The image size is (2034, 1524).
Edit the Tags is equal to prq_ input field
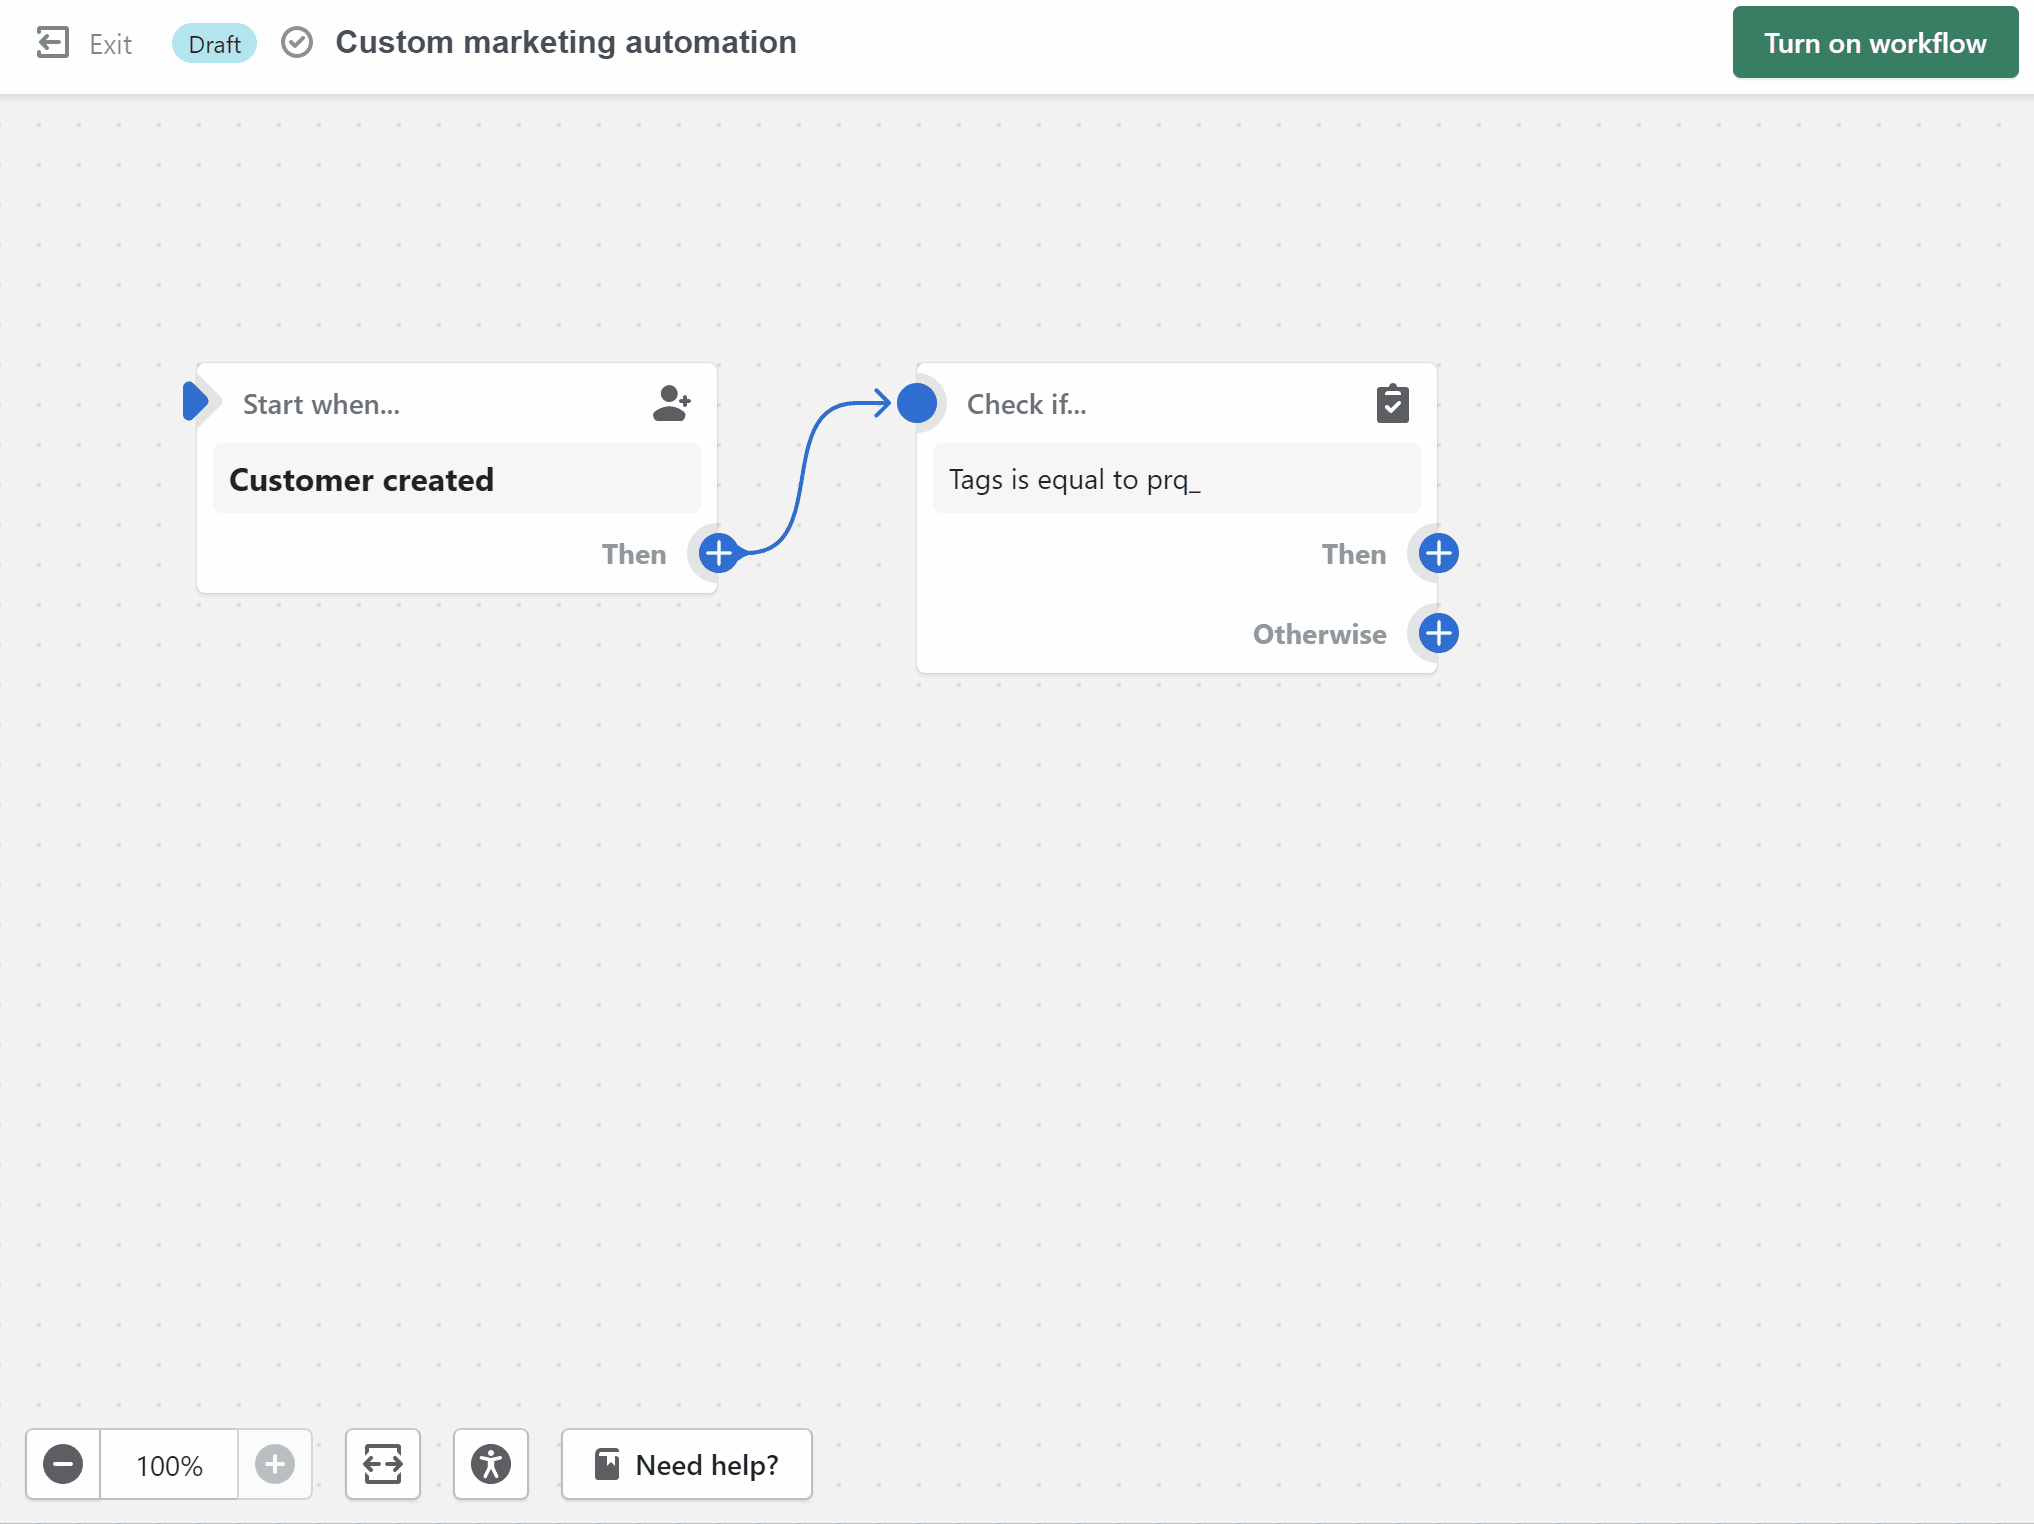[1176, 479]
